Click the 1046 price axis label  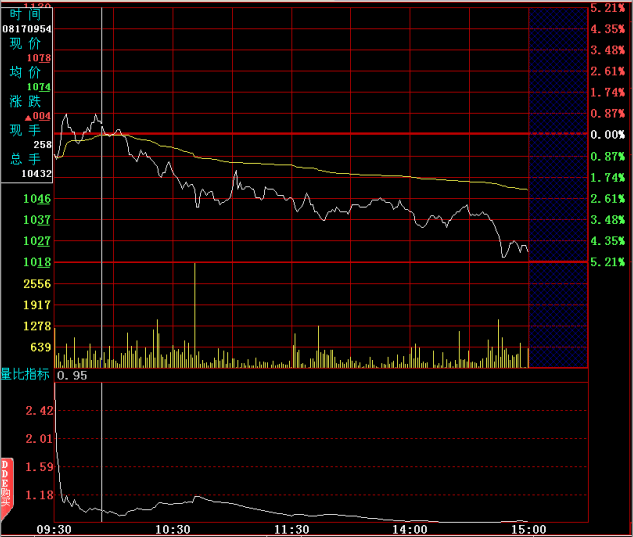(x=37, y=200)
